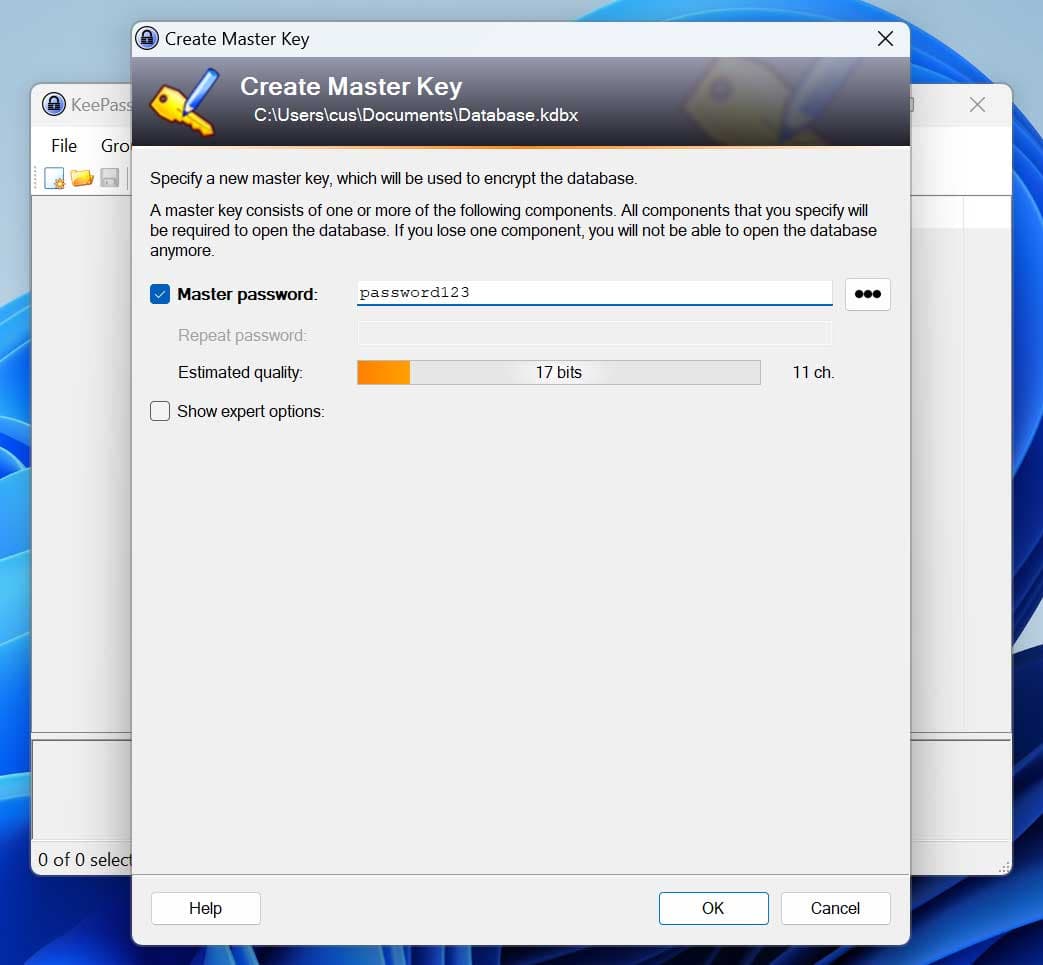Click the disabled Repeat password field

pos(594,333)
